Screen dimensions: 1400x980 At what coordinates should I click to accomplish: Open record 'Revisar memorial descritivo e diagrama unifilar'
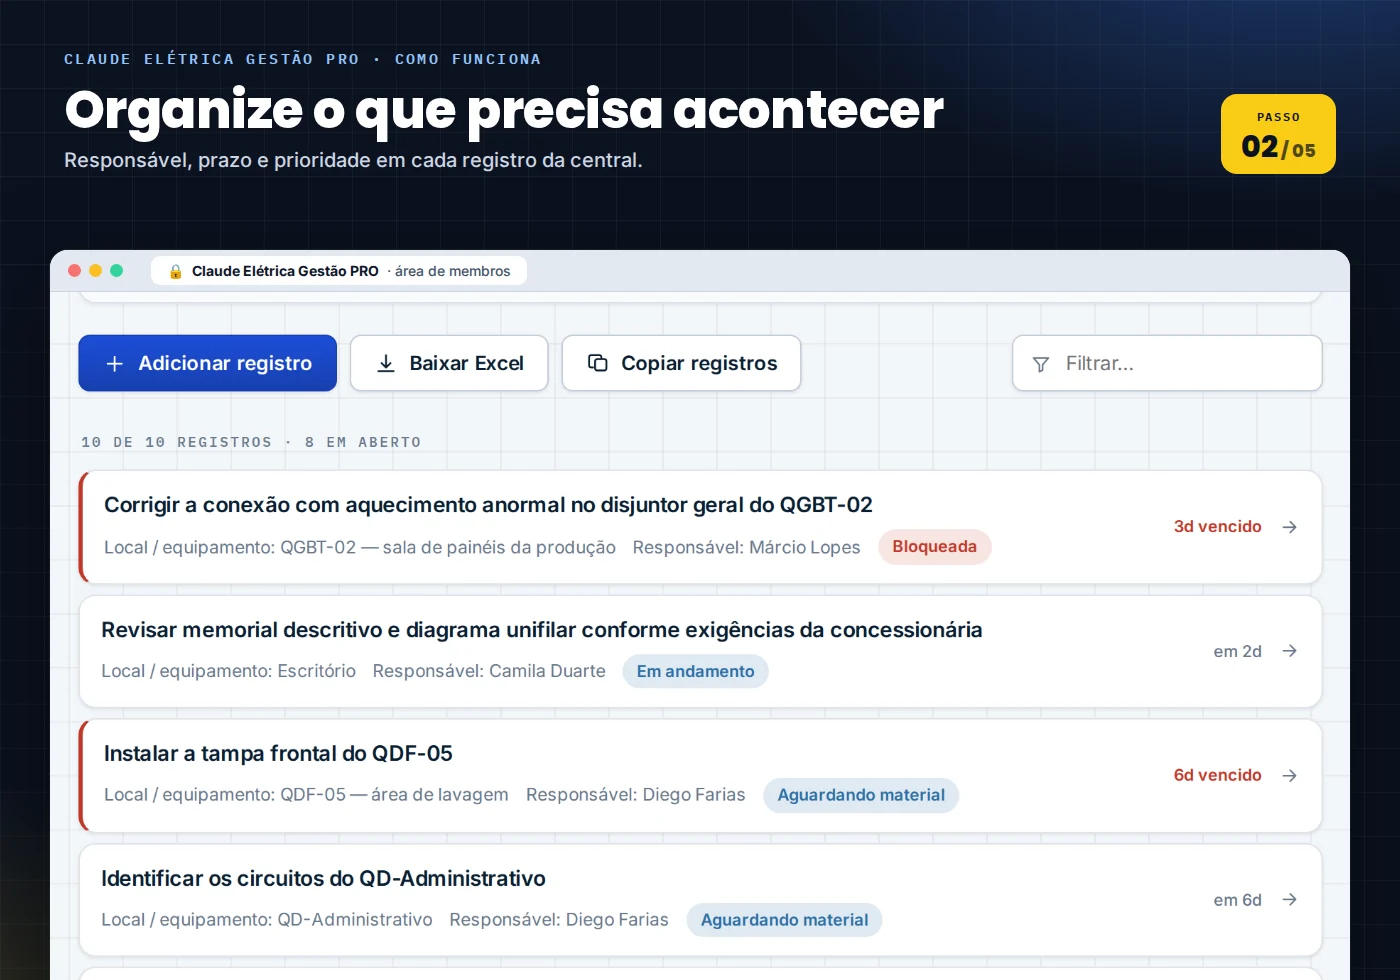700,652
